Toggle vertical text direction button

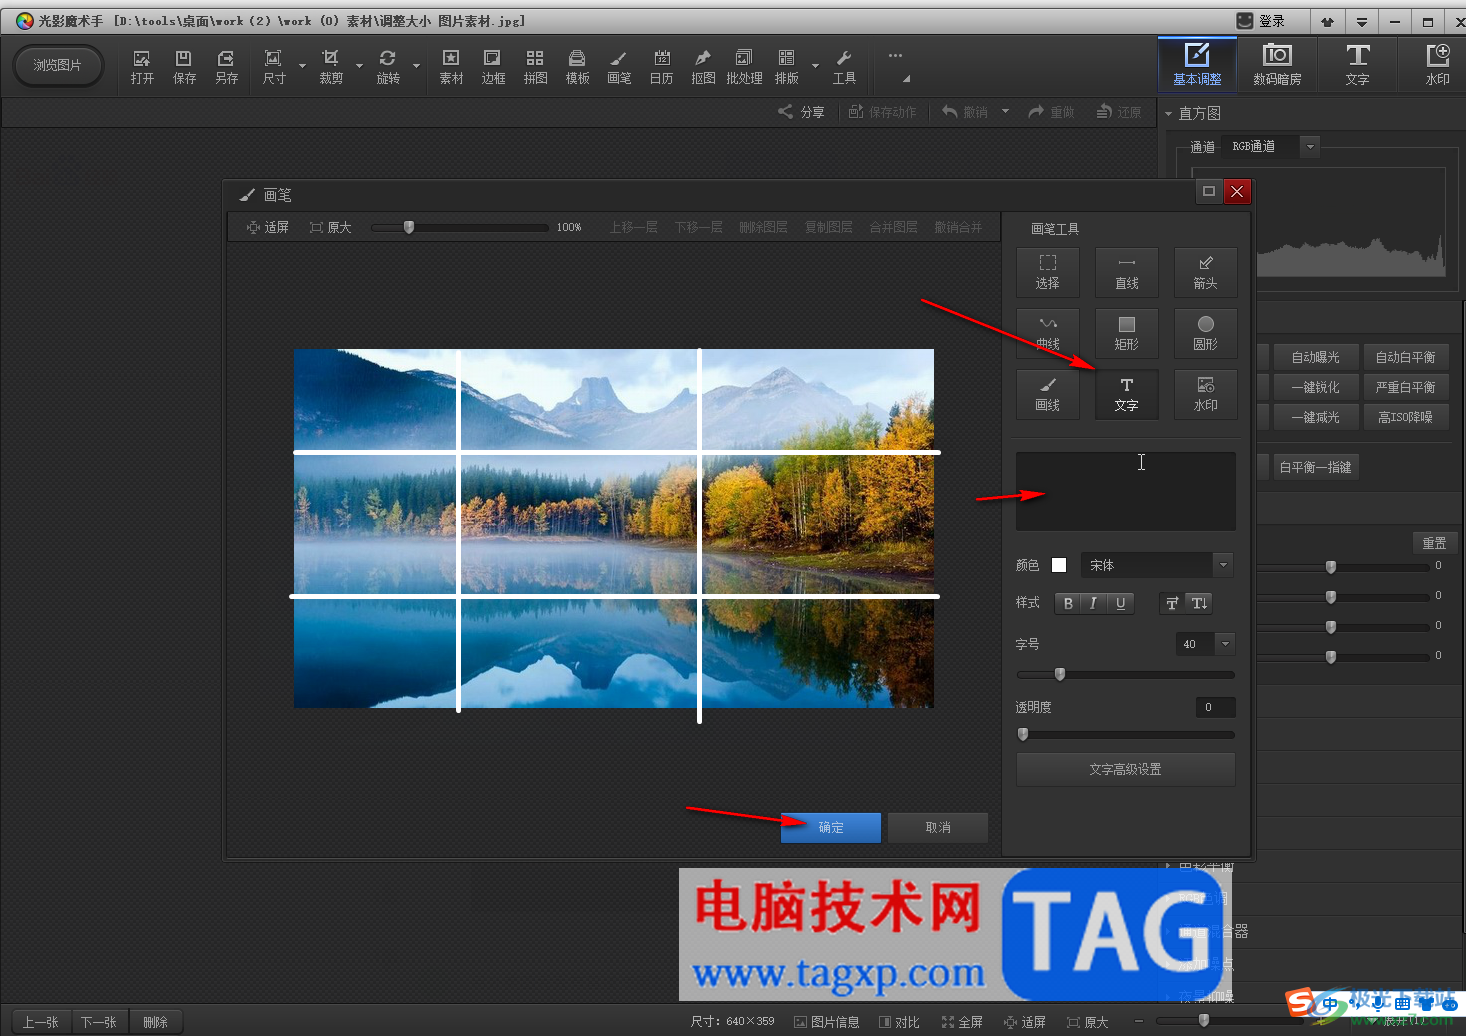click(1199, 603)
